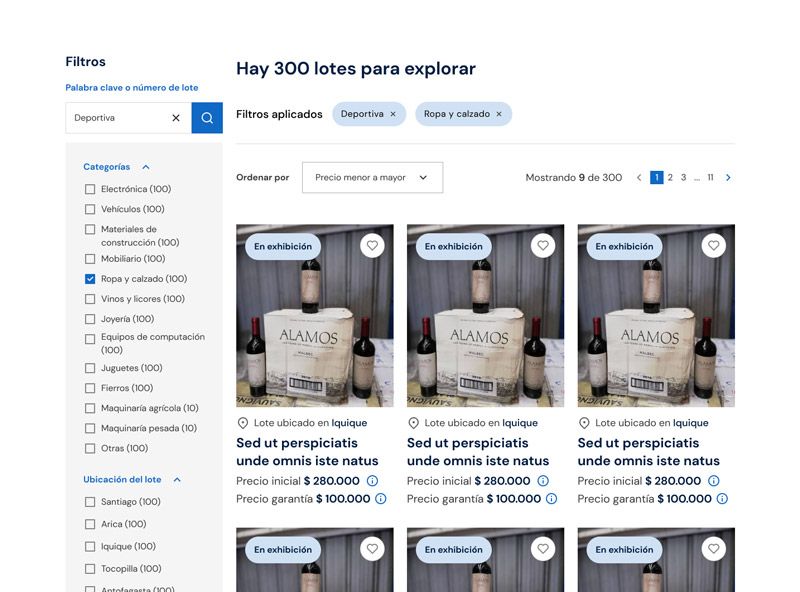Check Materiales de construcción category
This screenshot has height=592, width=800.
pos(90,229)
